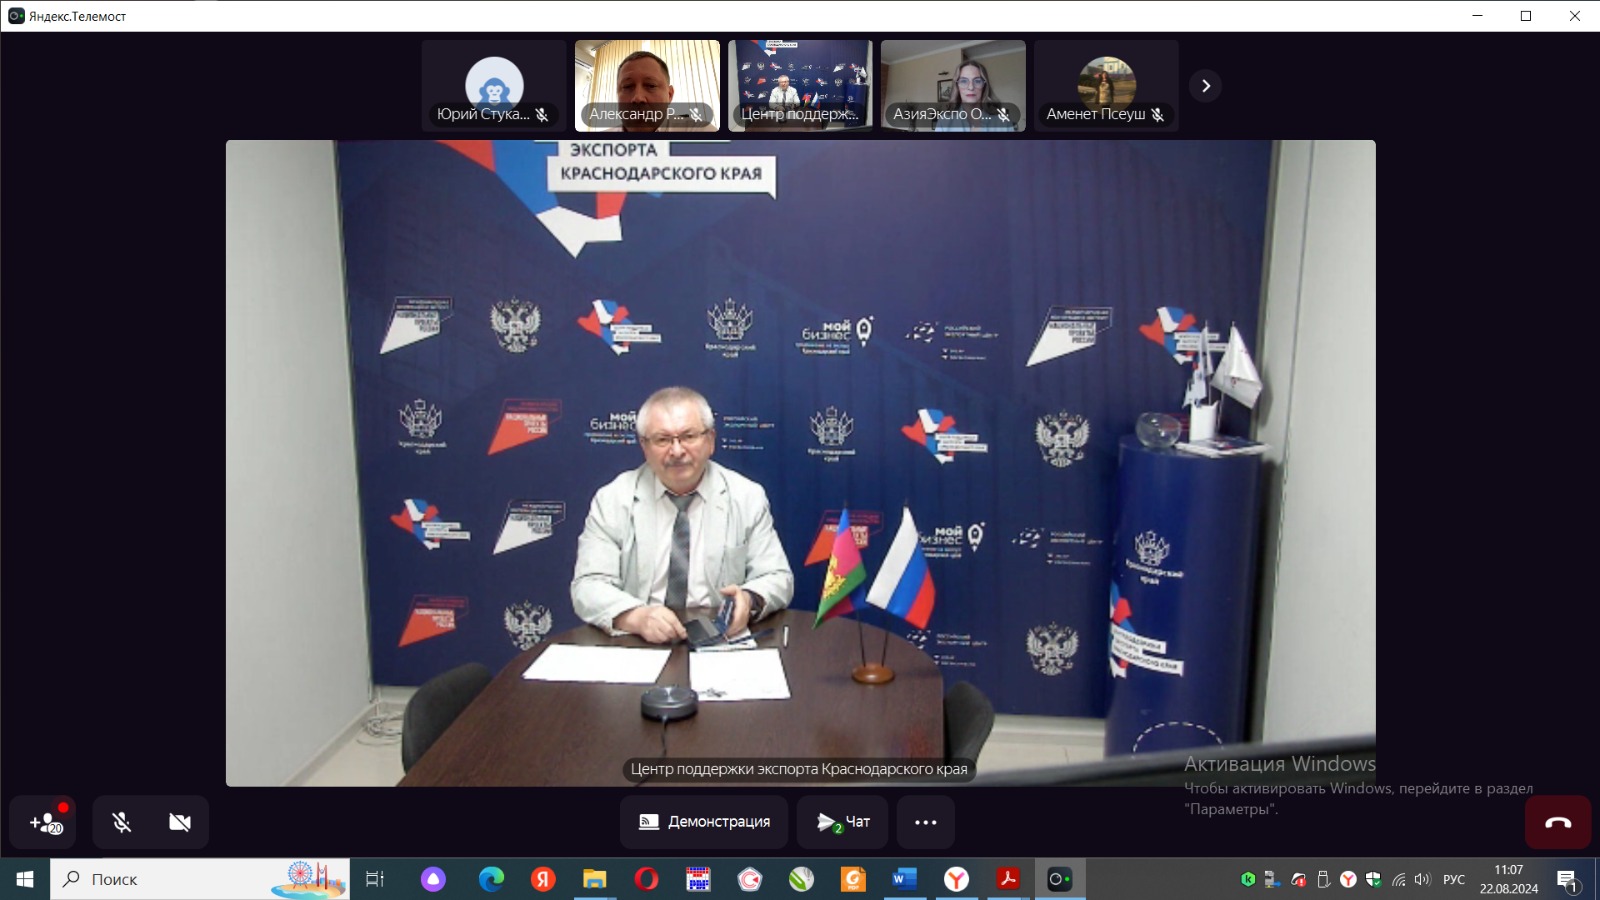Select Александр participant video thumbnail

click(x=647, y=86)
